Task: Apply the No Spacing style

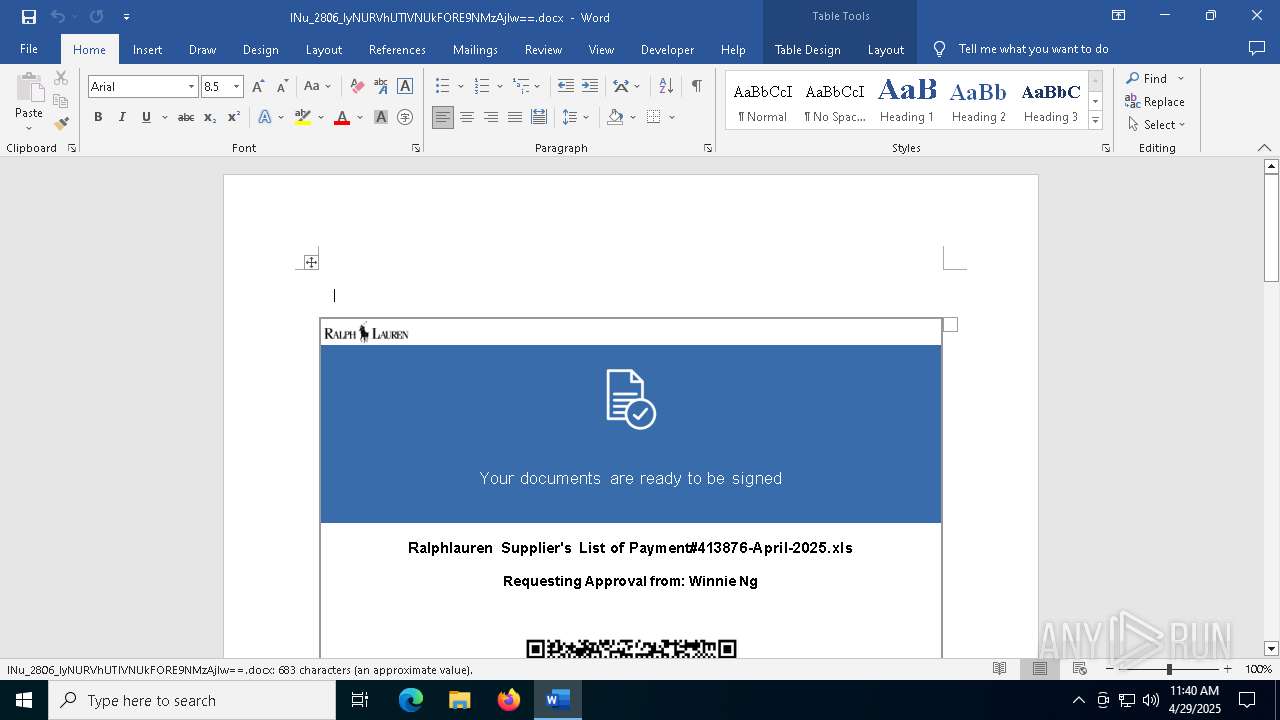Action: [835, 100]
